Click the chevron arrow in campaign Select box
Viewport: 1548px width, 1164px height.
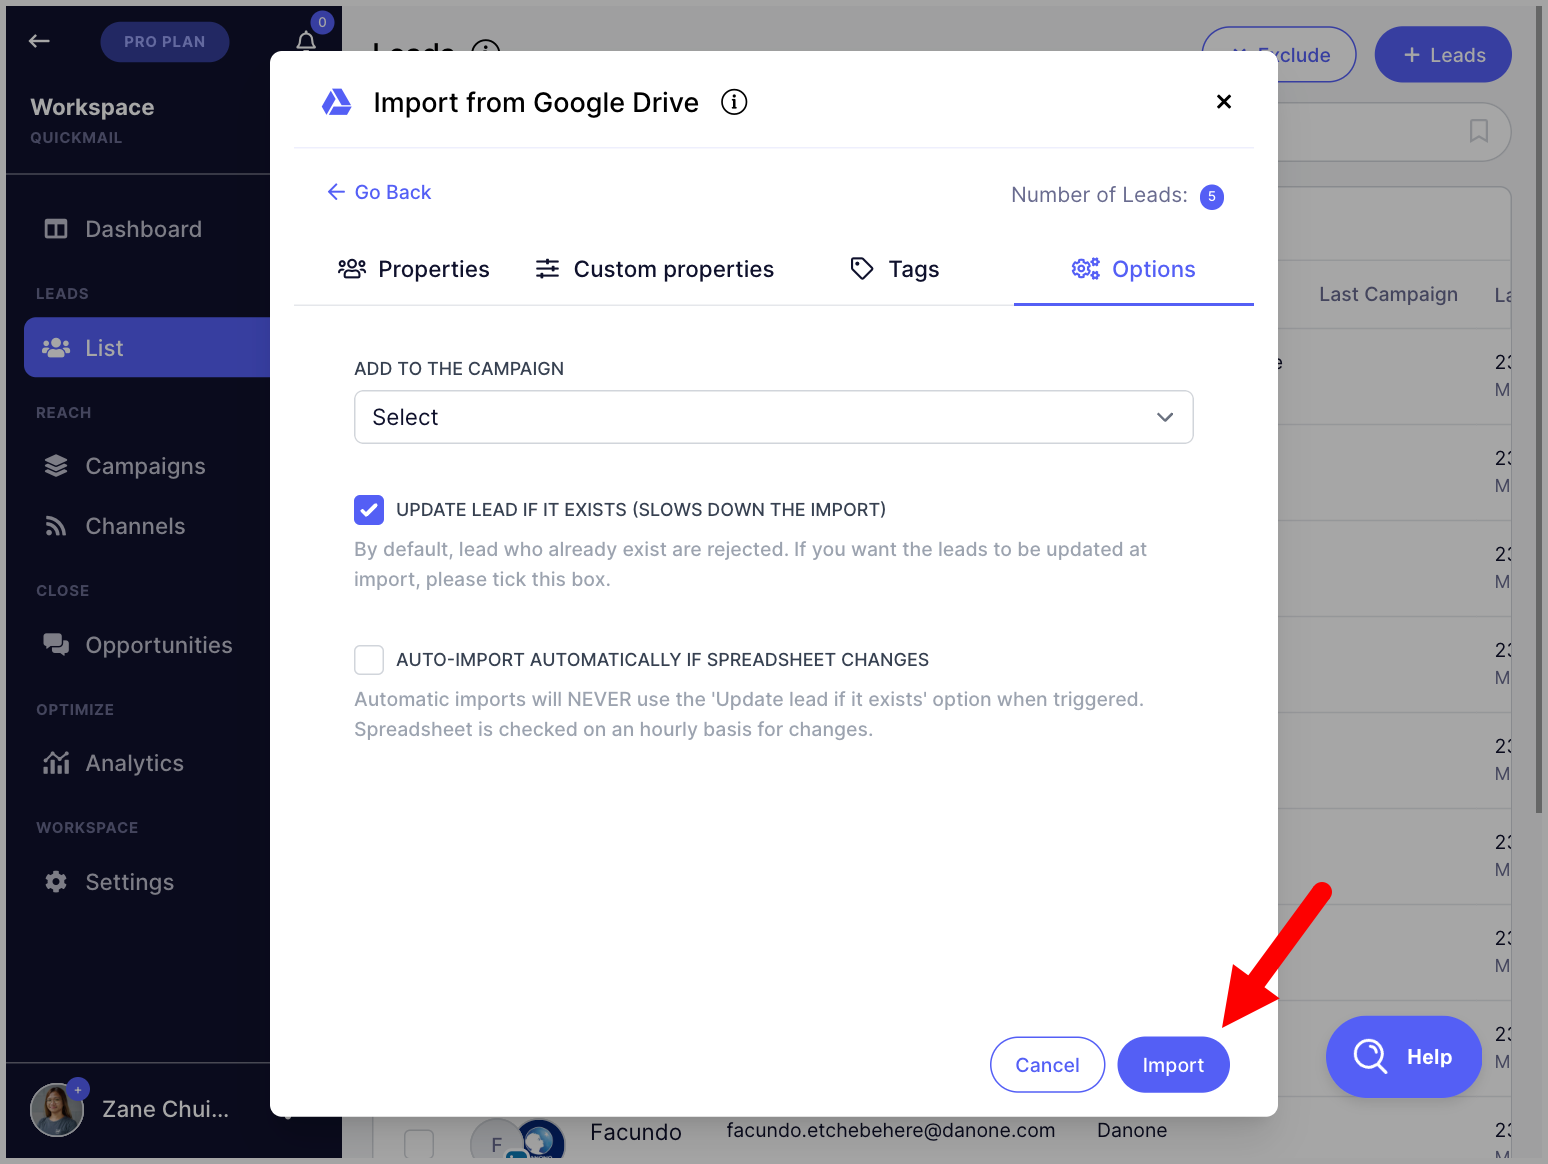coord(1165,417)
